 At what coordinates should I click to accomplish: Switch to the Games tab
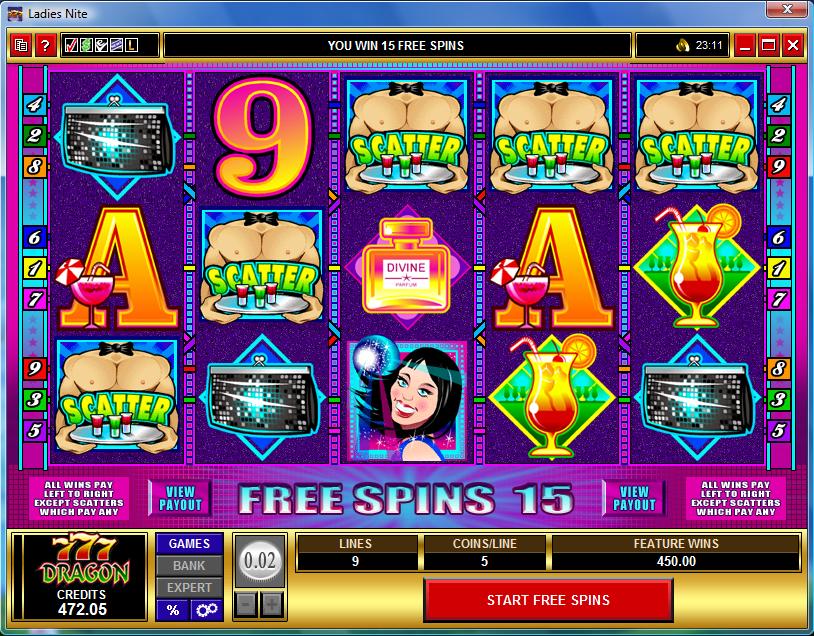pos(189,544)
